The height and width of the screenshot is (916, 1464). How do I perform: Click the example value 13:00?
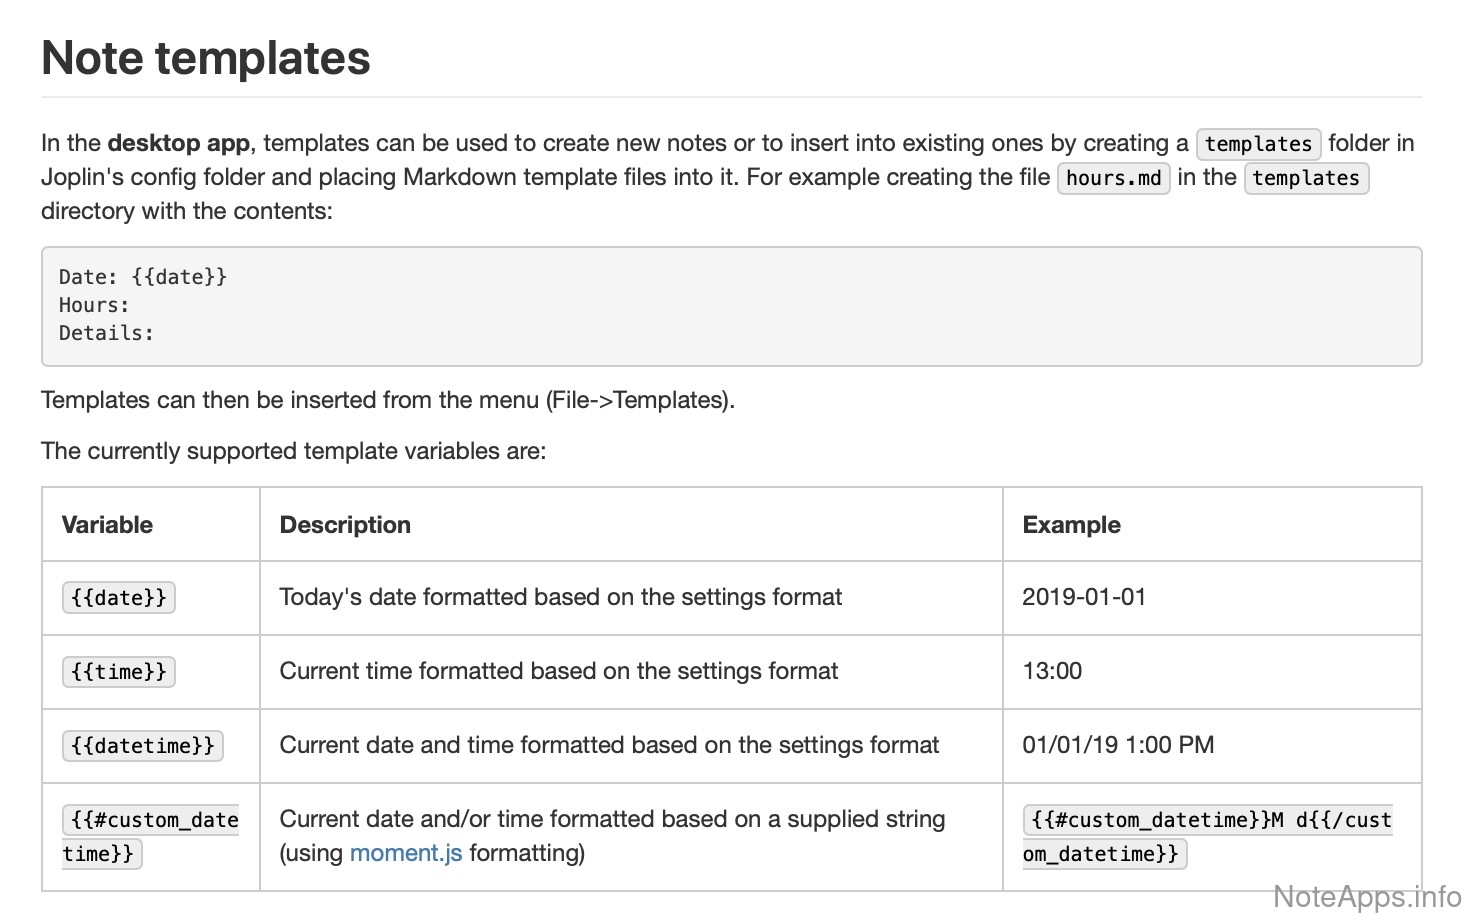click(1052, 671)
